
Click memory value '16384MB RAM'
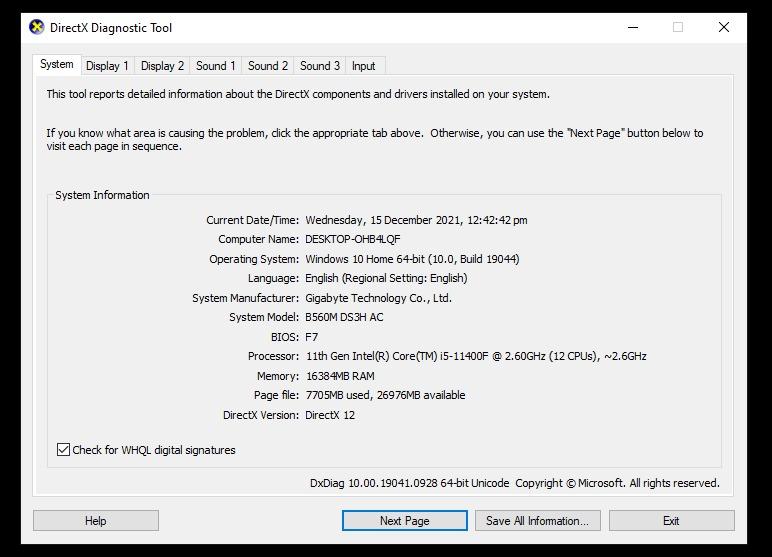pos(340,376)
